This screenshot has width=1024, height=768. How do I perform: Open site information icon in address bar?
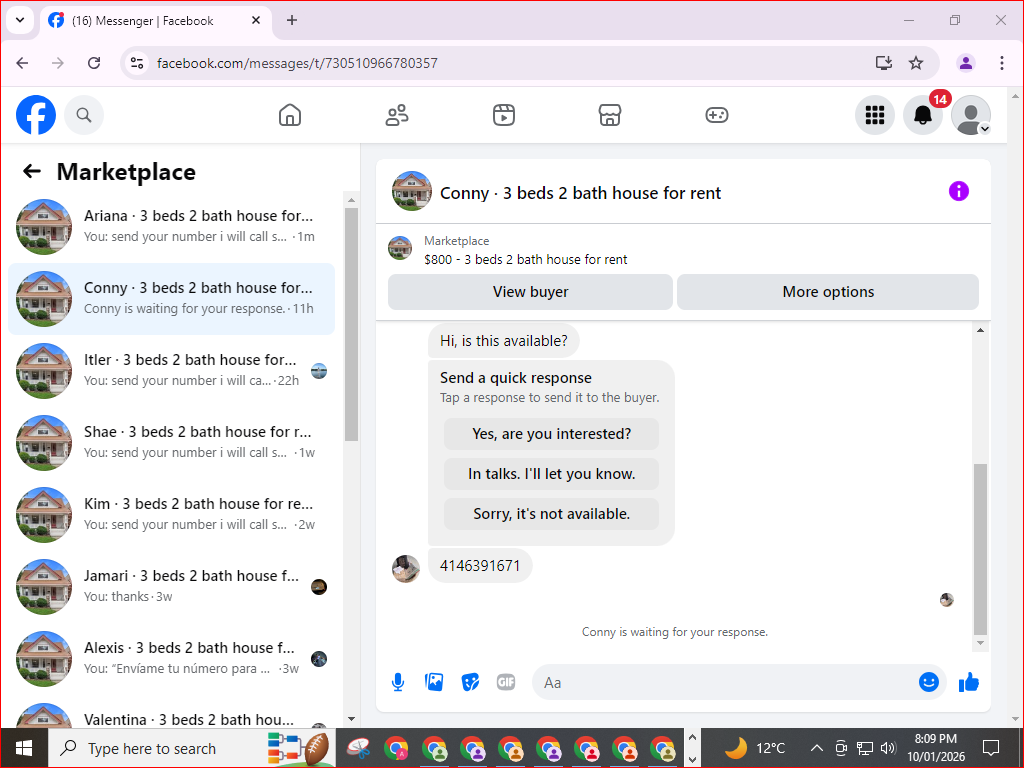[x=137, y=63]
